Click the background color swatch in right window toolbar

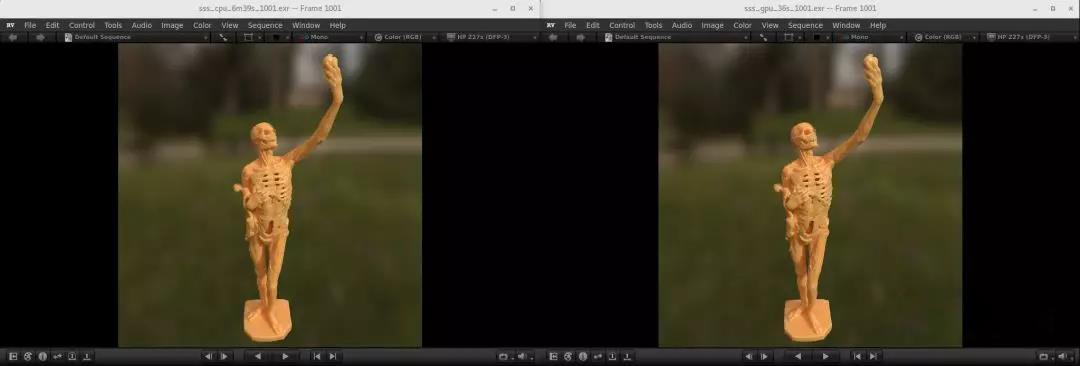[x=818, y=37]
